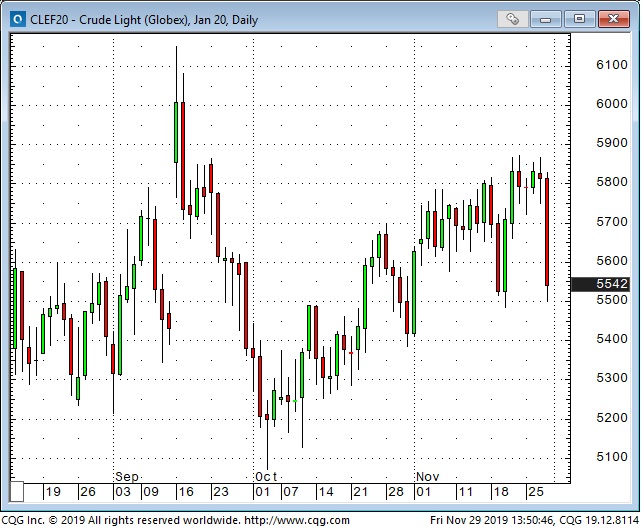Click date label 11 on time axis
The height and width of the screenshot is (528, 642).
coord(466,492)
